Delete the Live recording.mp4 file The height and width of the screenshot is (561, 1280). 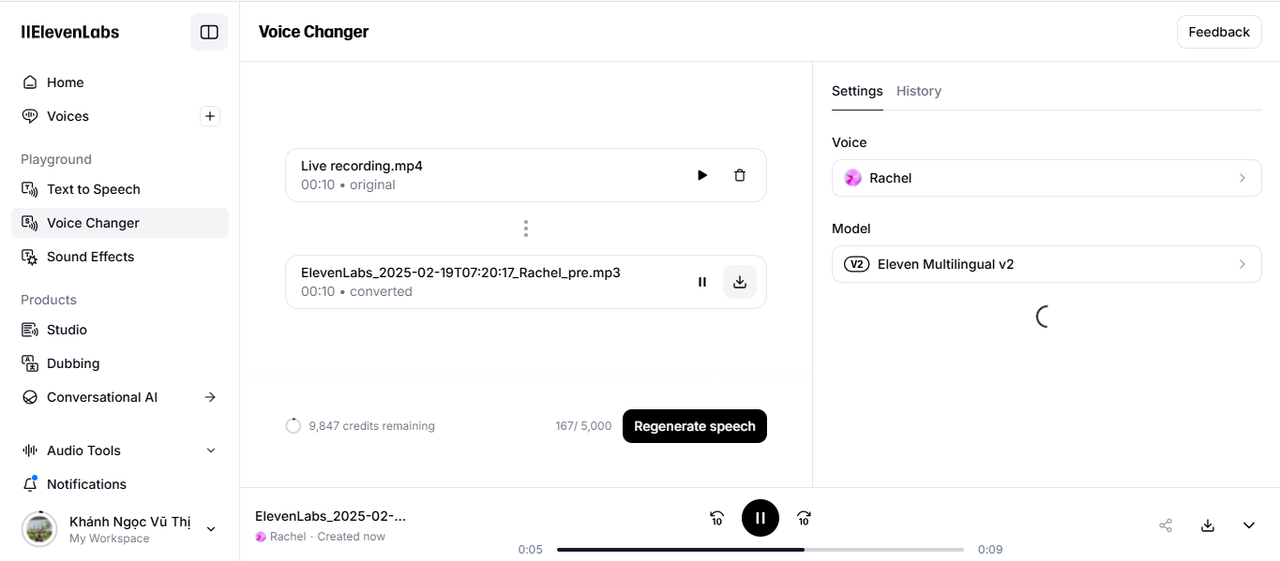[x=740, y=176]
